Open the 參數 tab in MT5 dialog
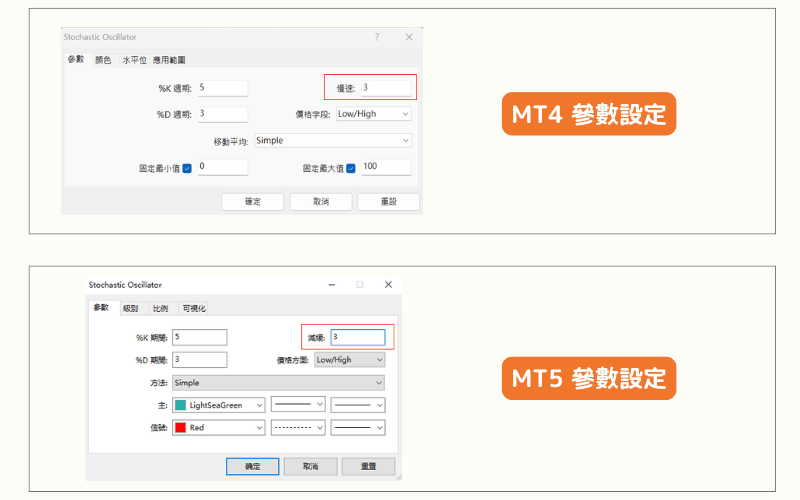Screen dimensions: 800x500 (102, 308)
